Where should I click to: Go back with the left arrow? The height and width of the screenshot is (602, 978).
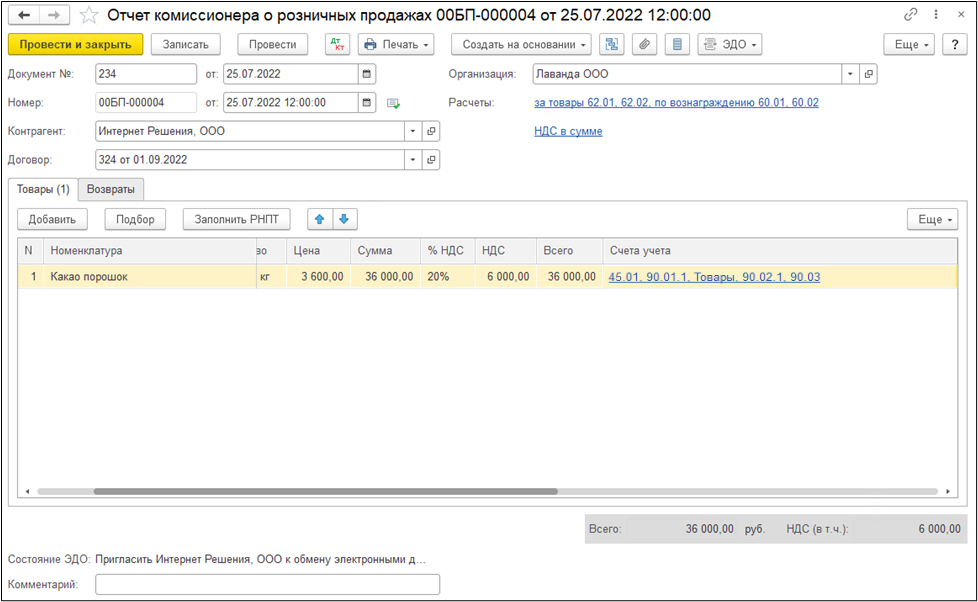tap(24, 15)
